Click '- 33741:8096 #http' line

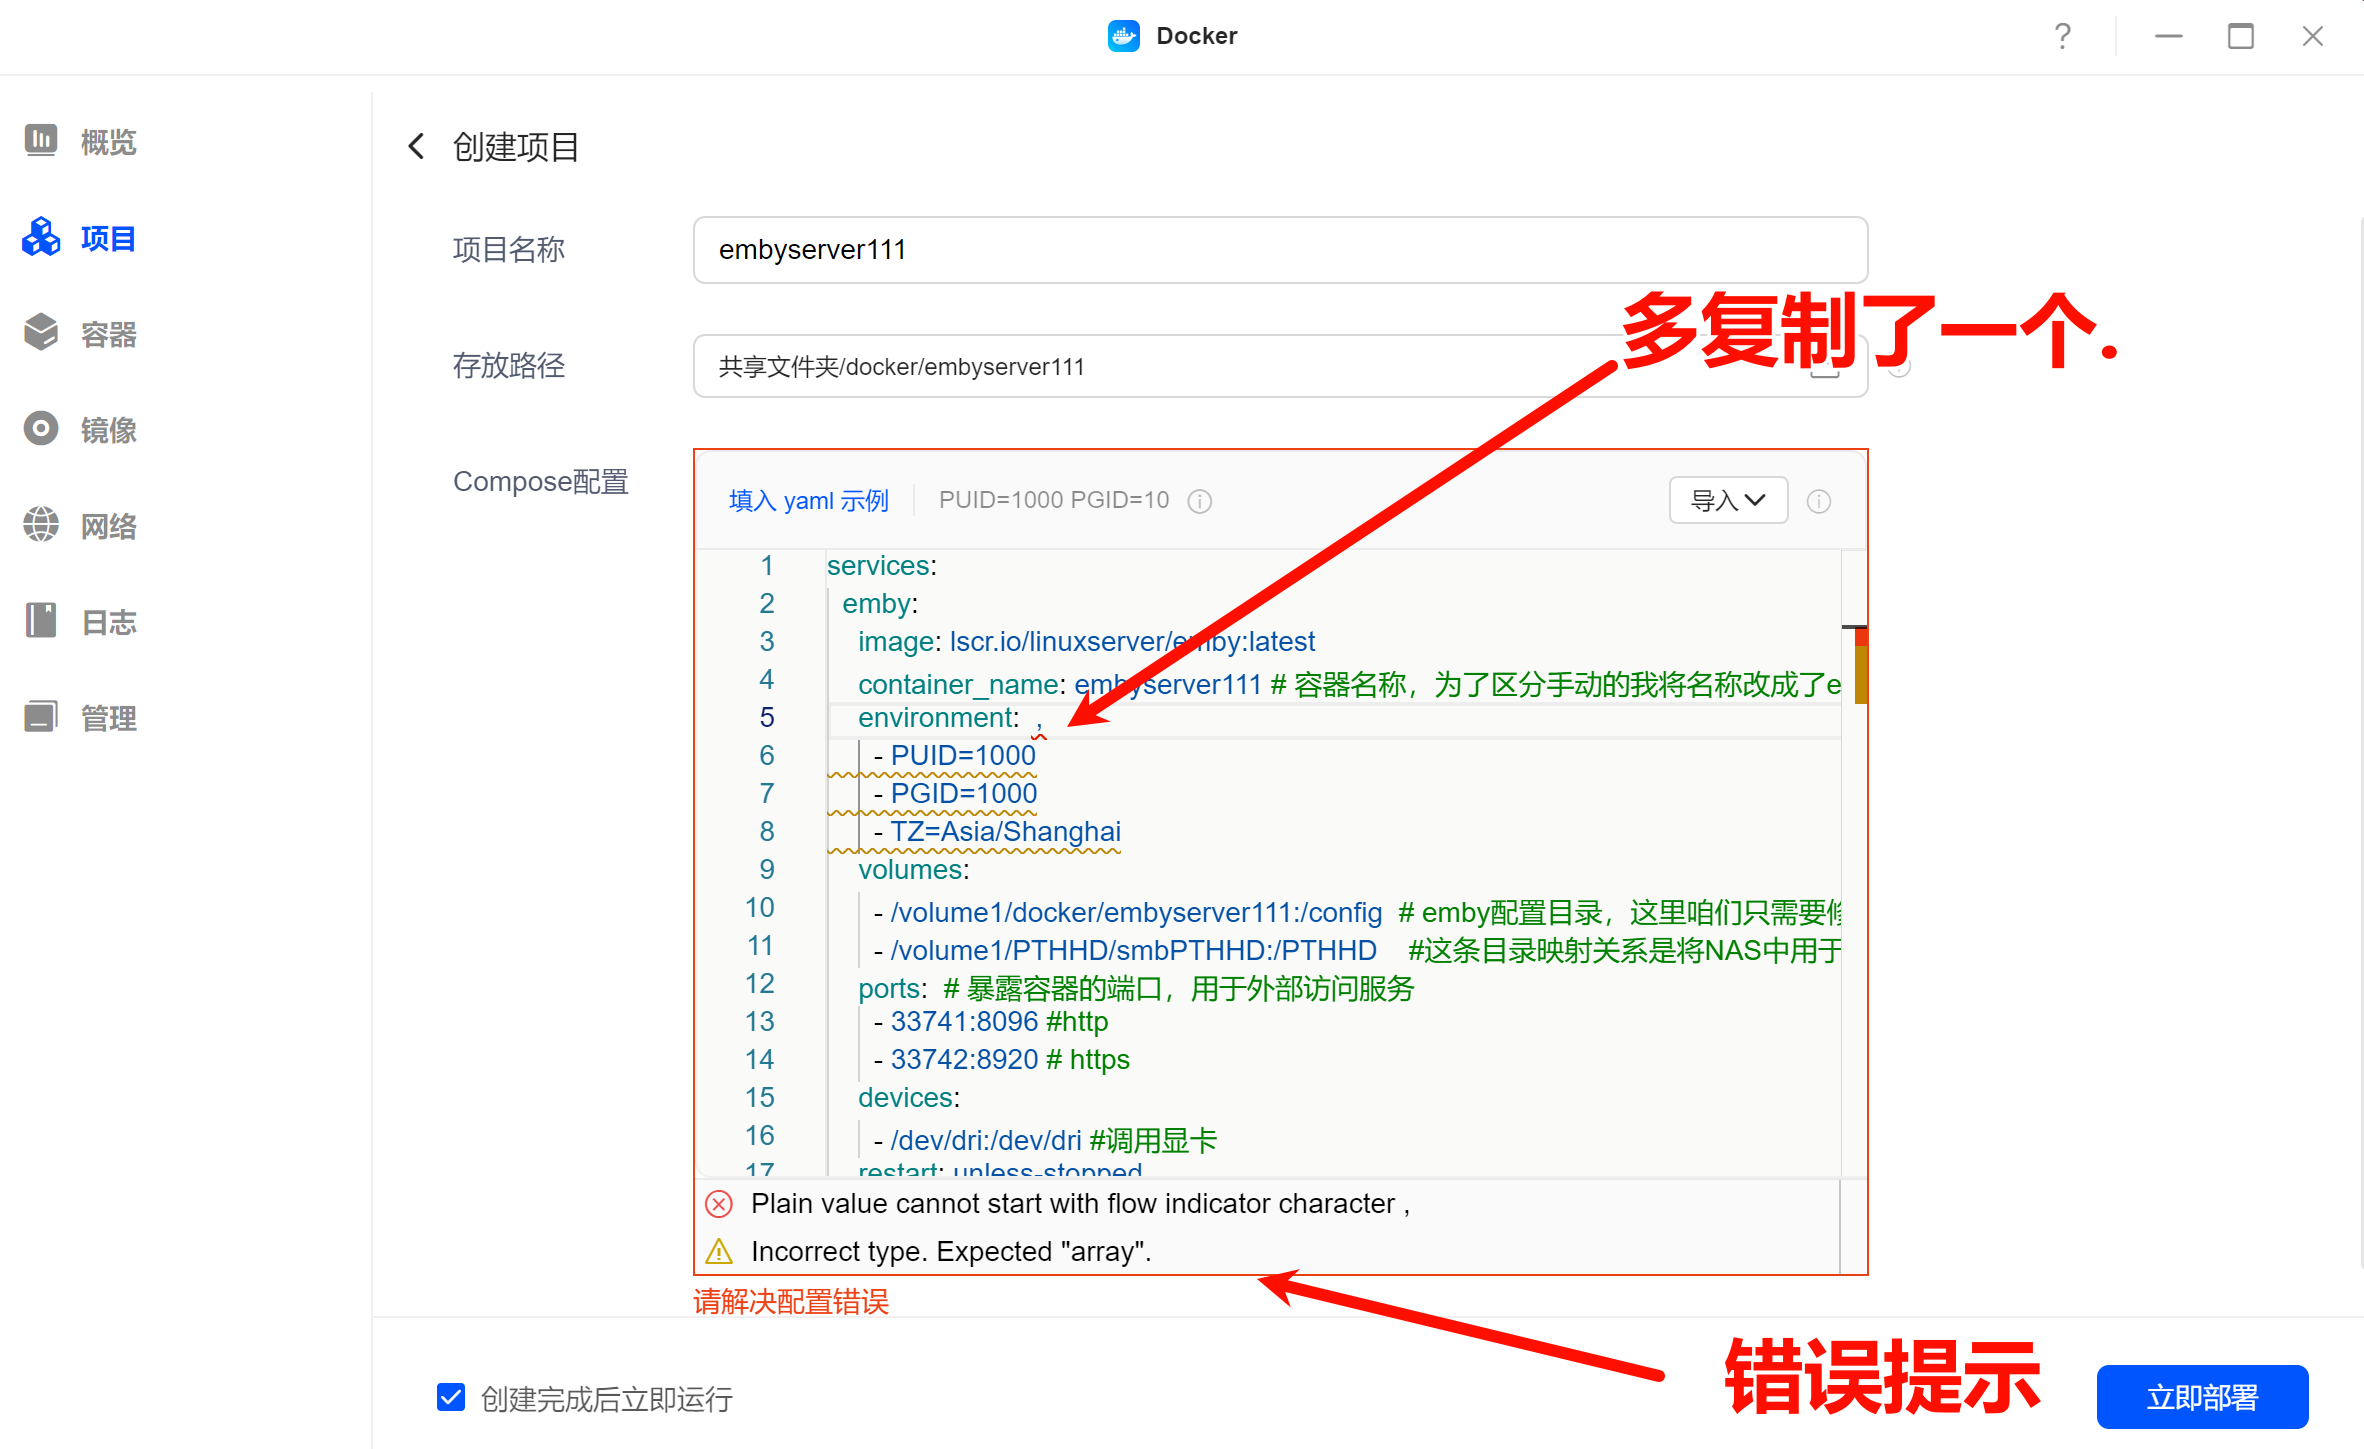[x=991, y=1022]
